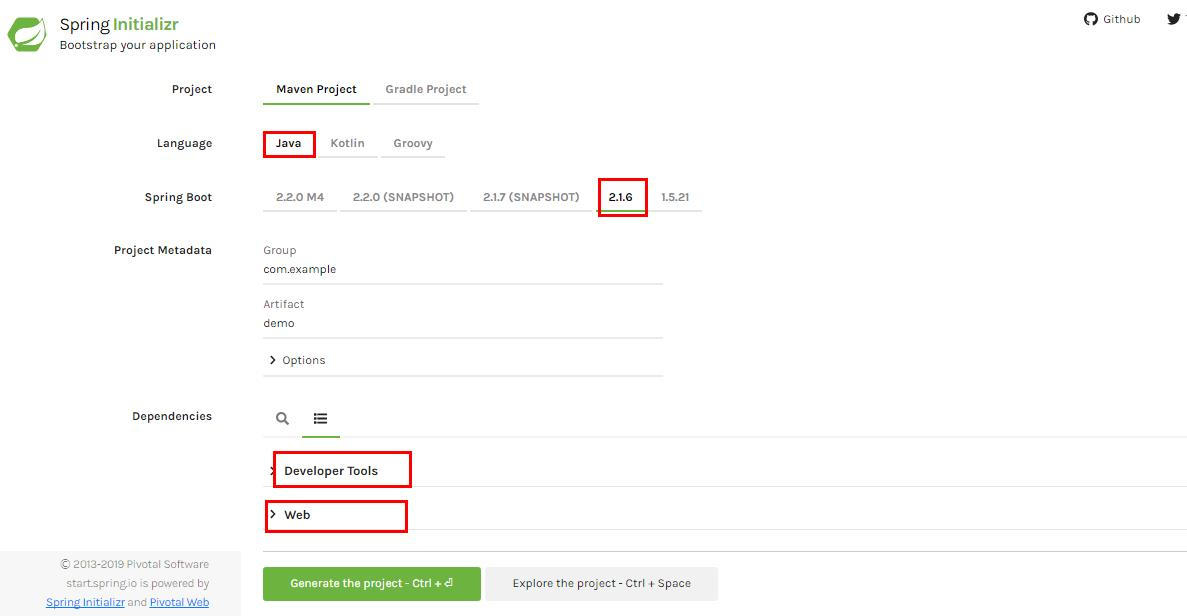Click the Spring Initializr title text
Viewport: 1187px width, 616px height.
click(119, 24)
